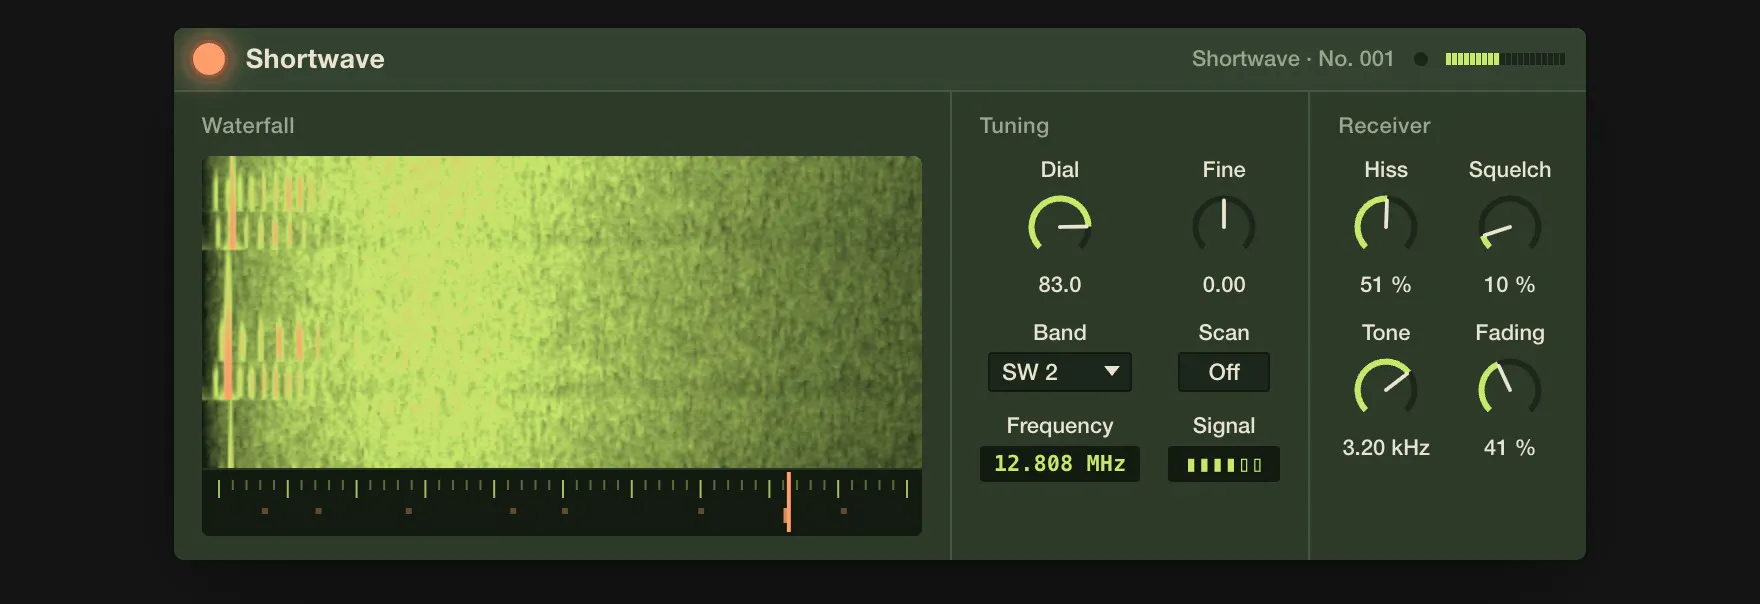Click the Signal strength meter
Image resolution: width=1760 pixels, height=604 pixels.
point(1224,464)
